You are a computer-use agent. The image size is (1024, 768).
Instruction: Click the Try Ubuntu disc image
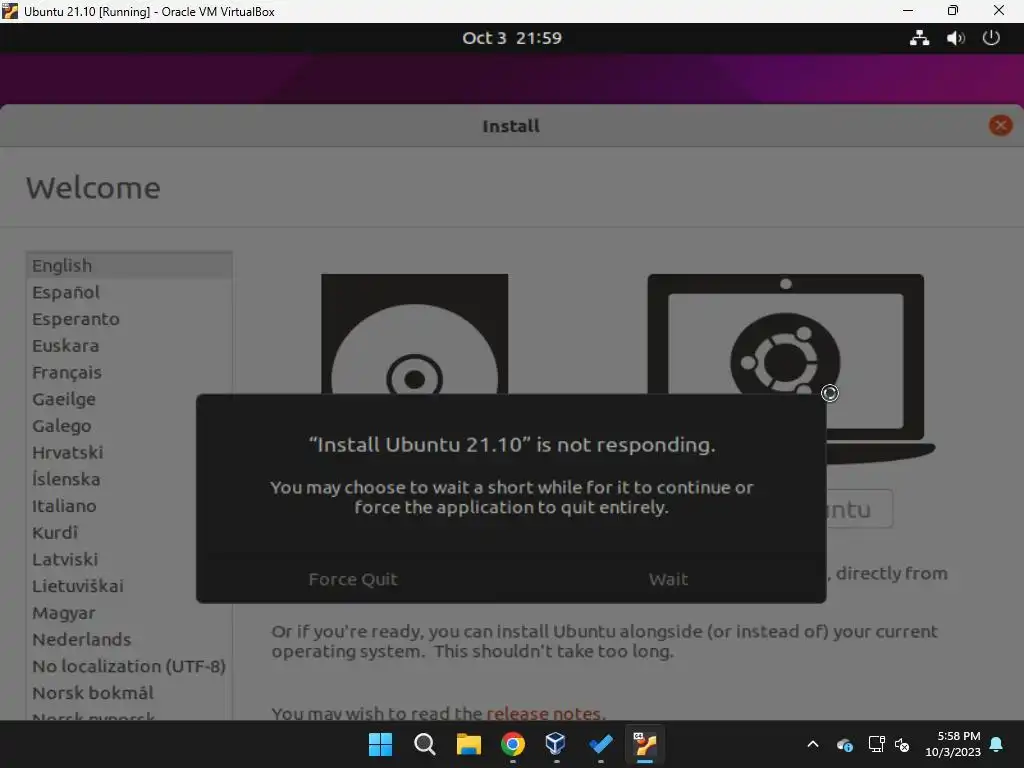pyautogui.click(x=415, y=334)
